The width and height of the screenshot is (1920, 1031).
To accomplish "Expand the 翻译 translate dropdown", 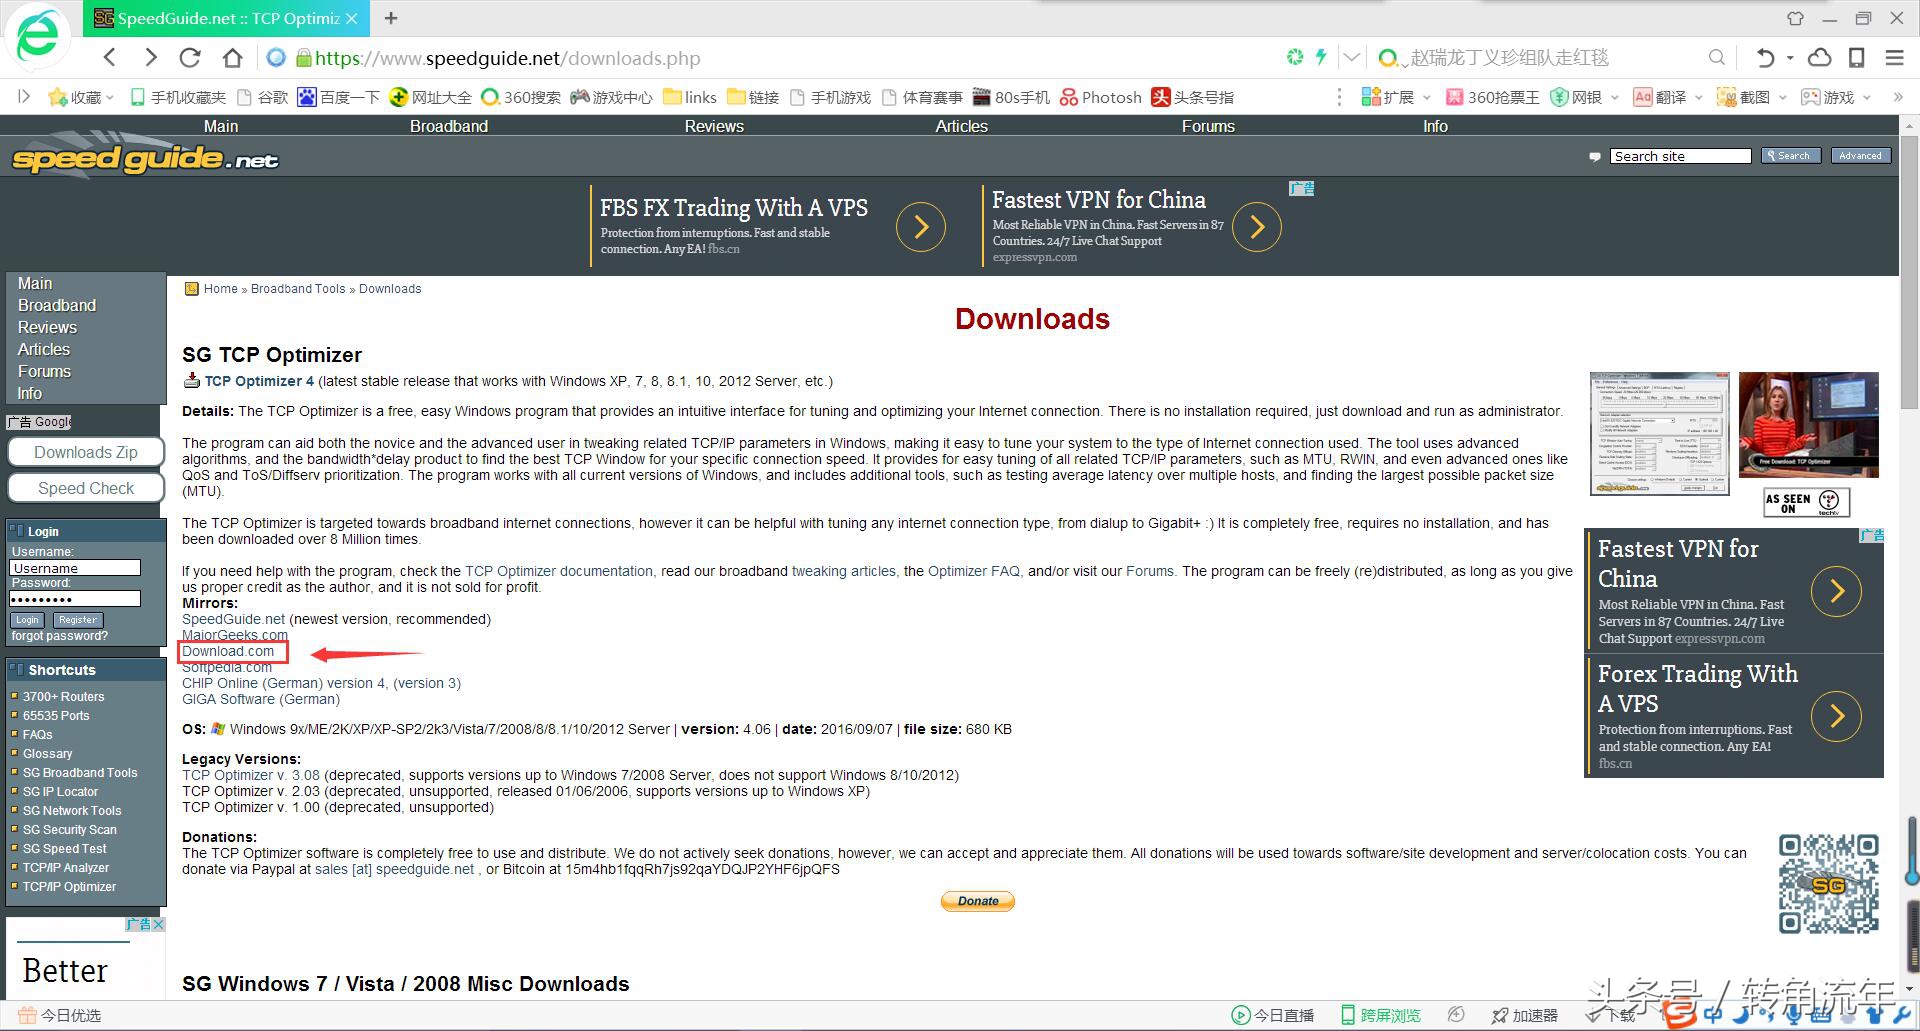I will (1698, 98).
